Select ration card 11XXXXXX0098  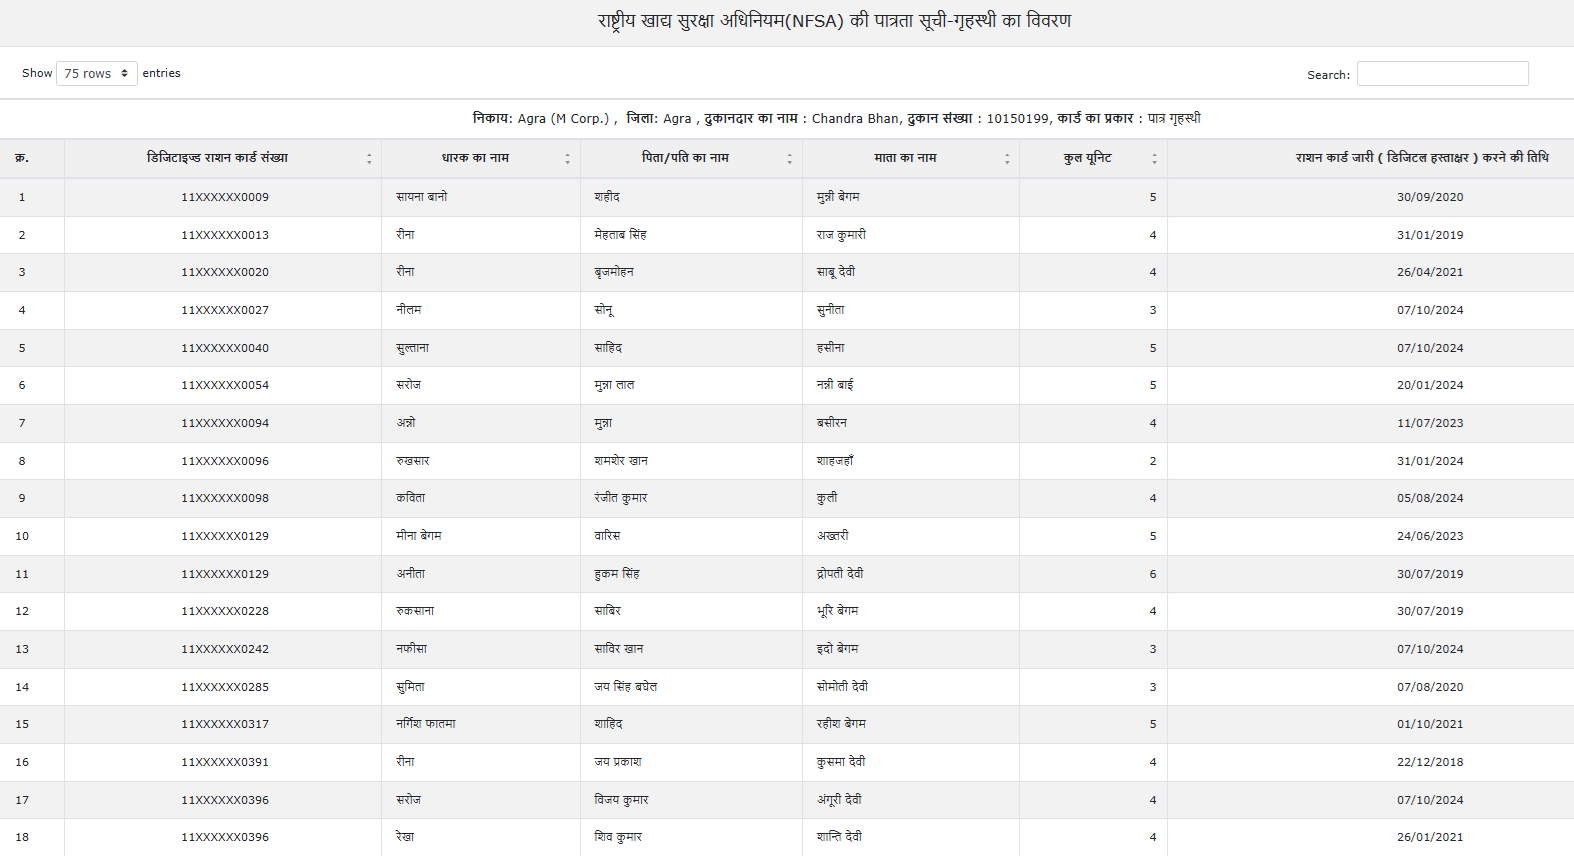pos(225,498)
